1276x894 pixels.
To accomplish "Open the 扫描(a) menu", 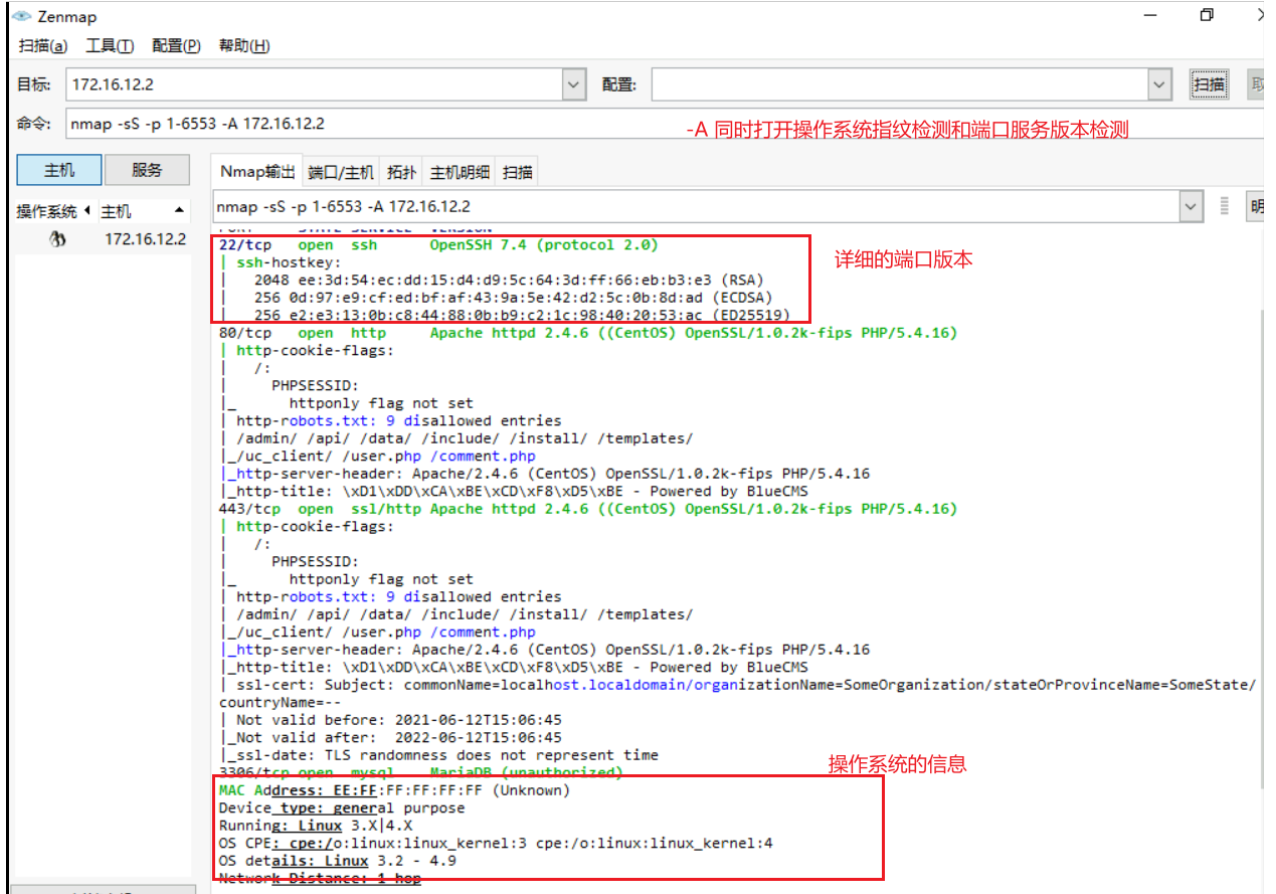I will (x=43, y=46).
